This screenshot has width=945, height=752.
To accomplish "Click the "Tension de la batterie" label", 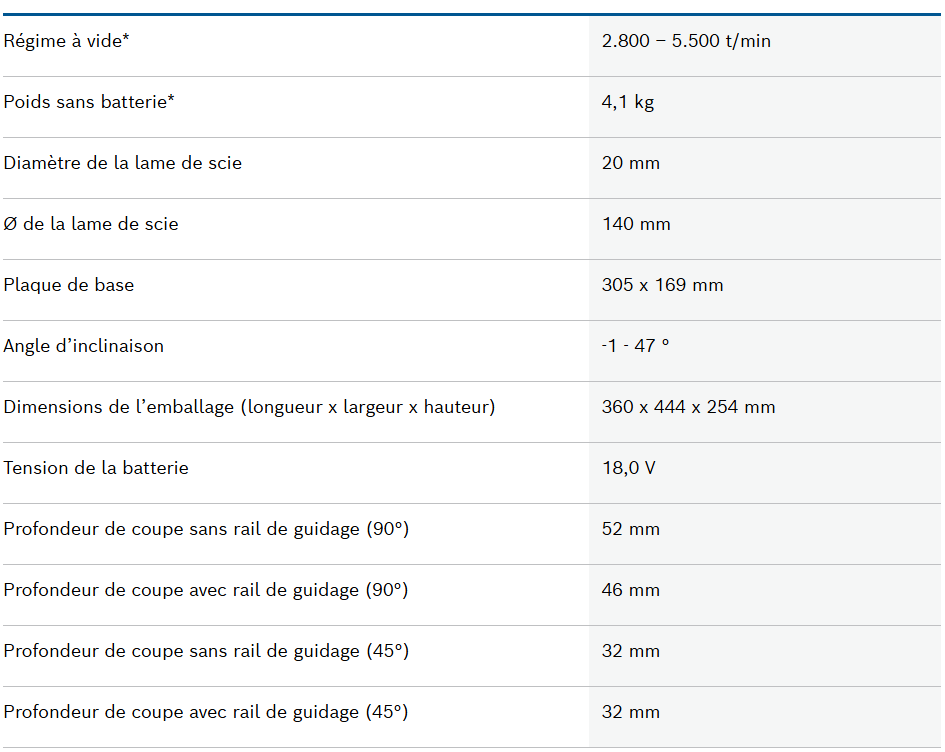I will click(x=96, y=468).
